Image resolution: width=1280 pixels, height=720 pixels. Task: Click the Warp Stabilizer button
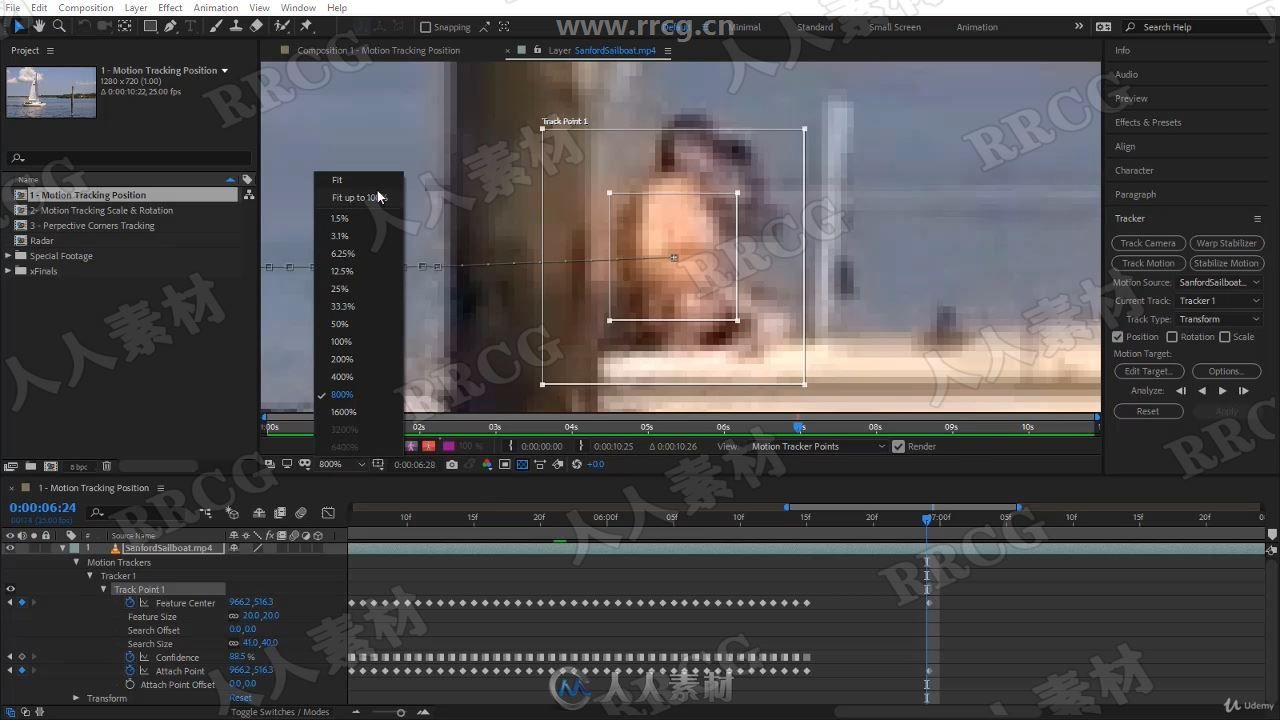(1227, 243)
